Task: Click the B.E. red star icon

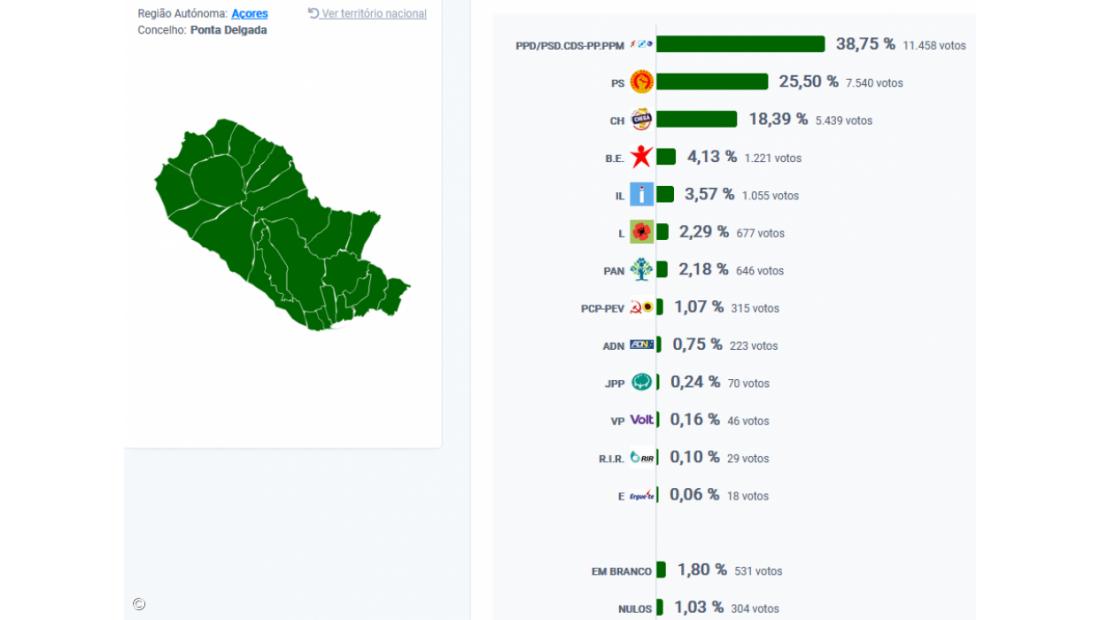Action: (641, 156)
